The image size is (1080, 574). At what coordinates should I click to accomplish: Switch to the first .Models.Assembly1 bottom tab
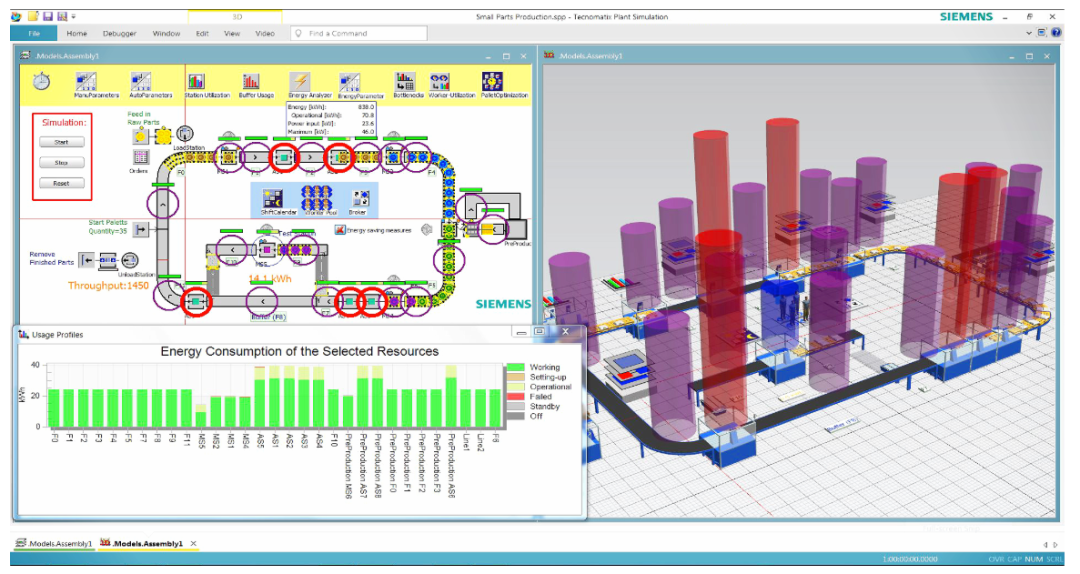54,544
